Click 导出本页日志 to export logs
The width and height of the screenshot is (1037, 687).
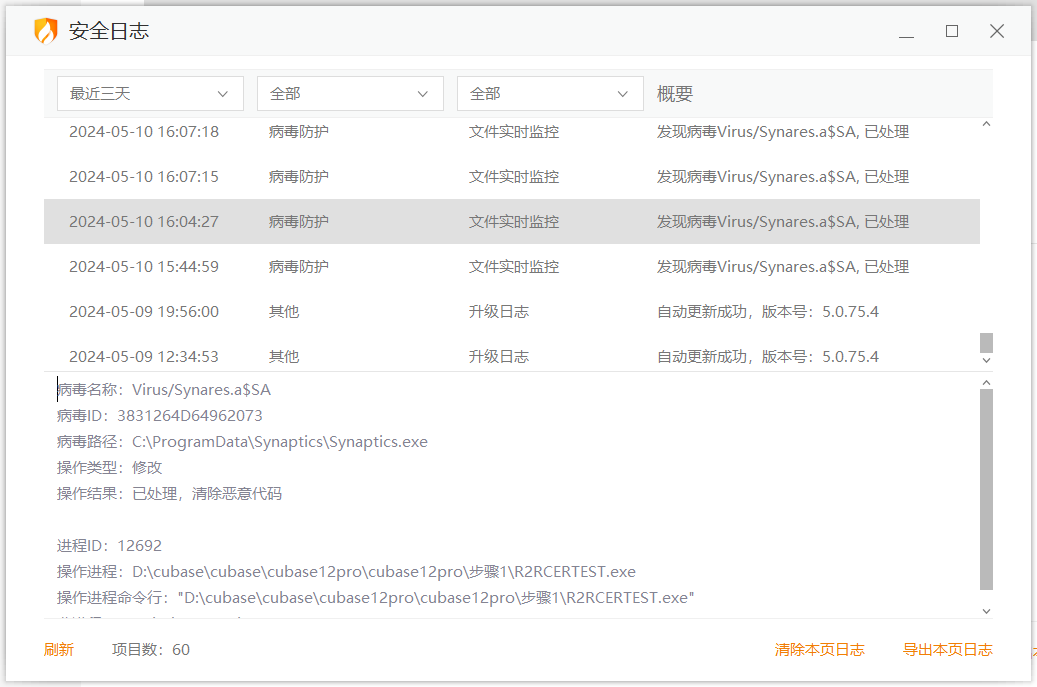(x=947, y=650)
